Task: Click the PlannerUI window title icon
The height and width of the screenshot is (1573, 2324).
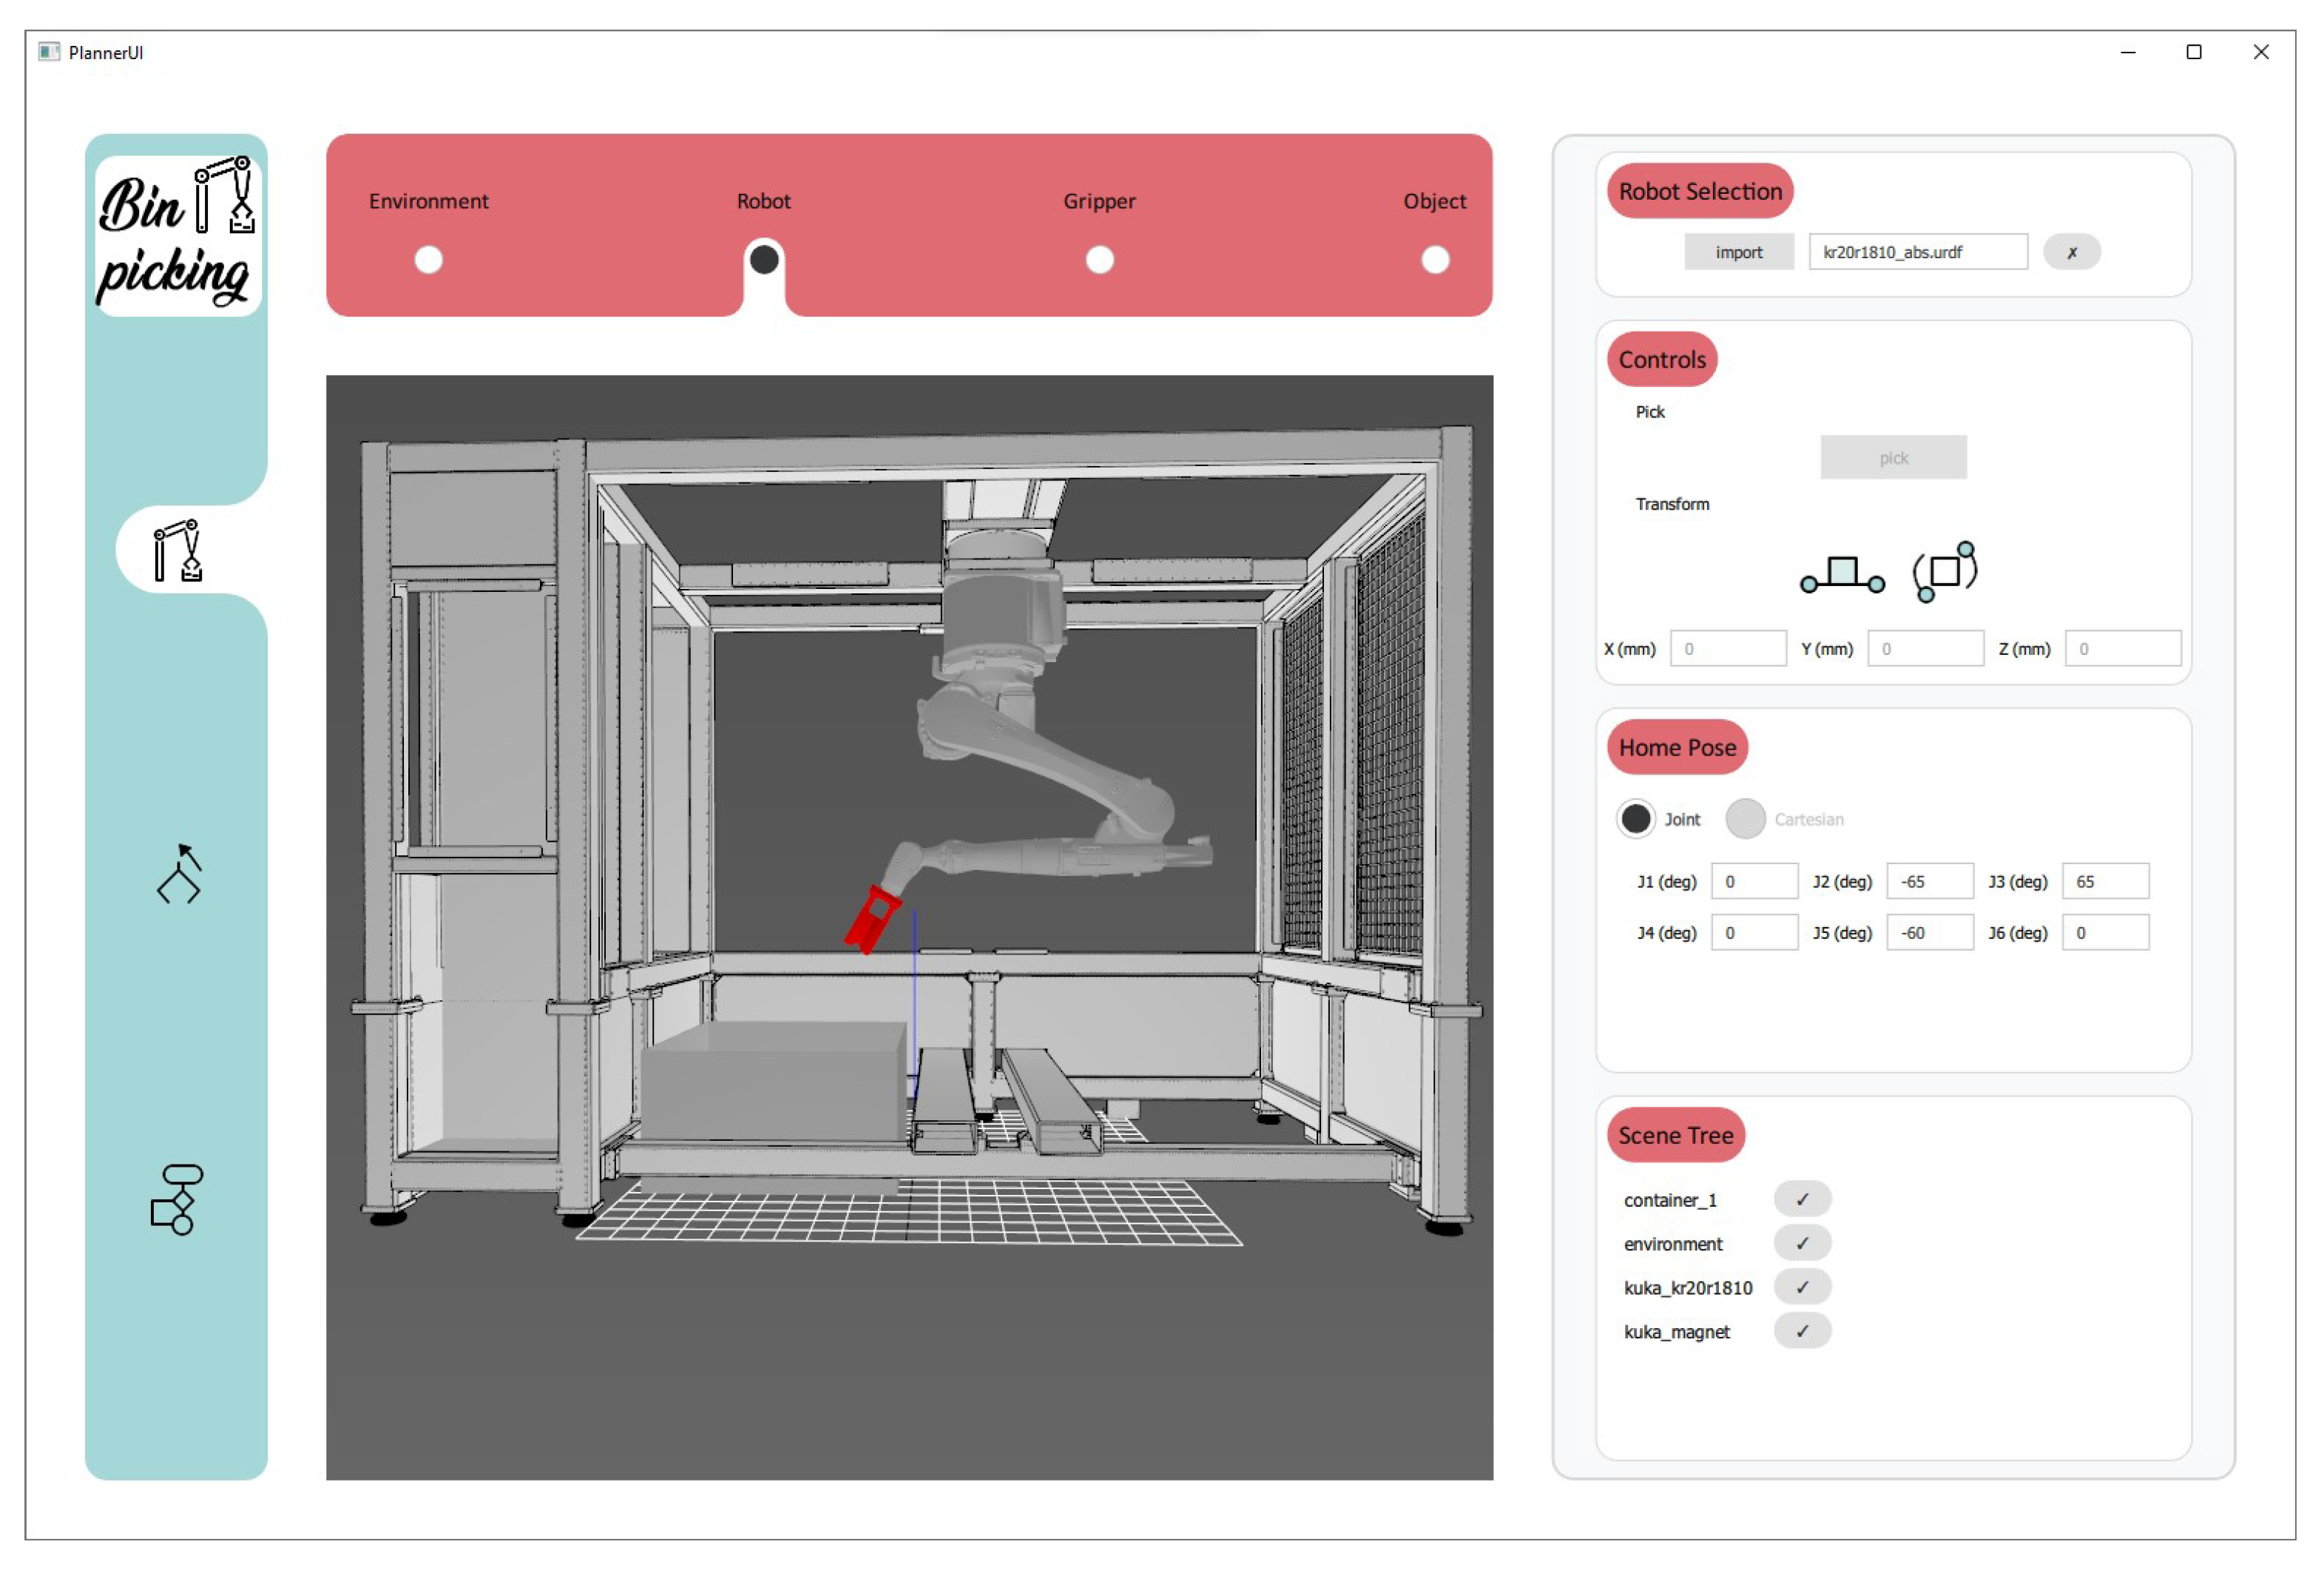Action: (49, 52)
